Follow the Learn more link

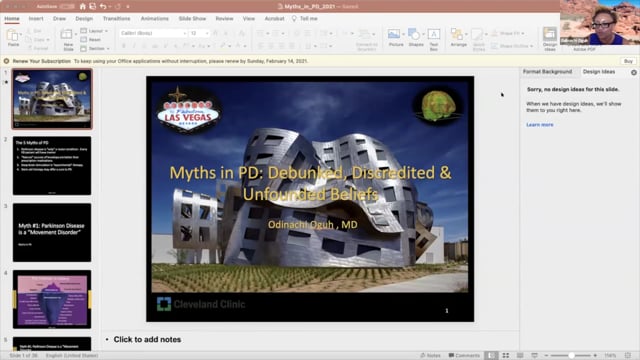(540, 125)
